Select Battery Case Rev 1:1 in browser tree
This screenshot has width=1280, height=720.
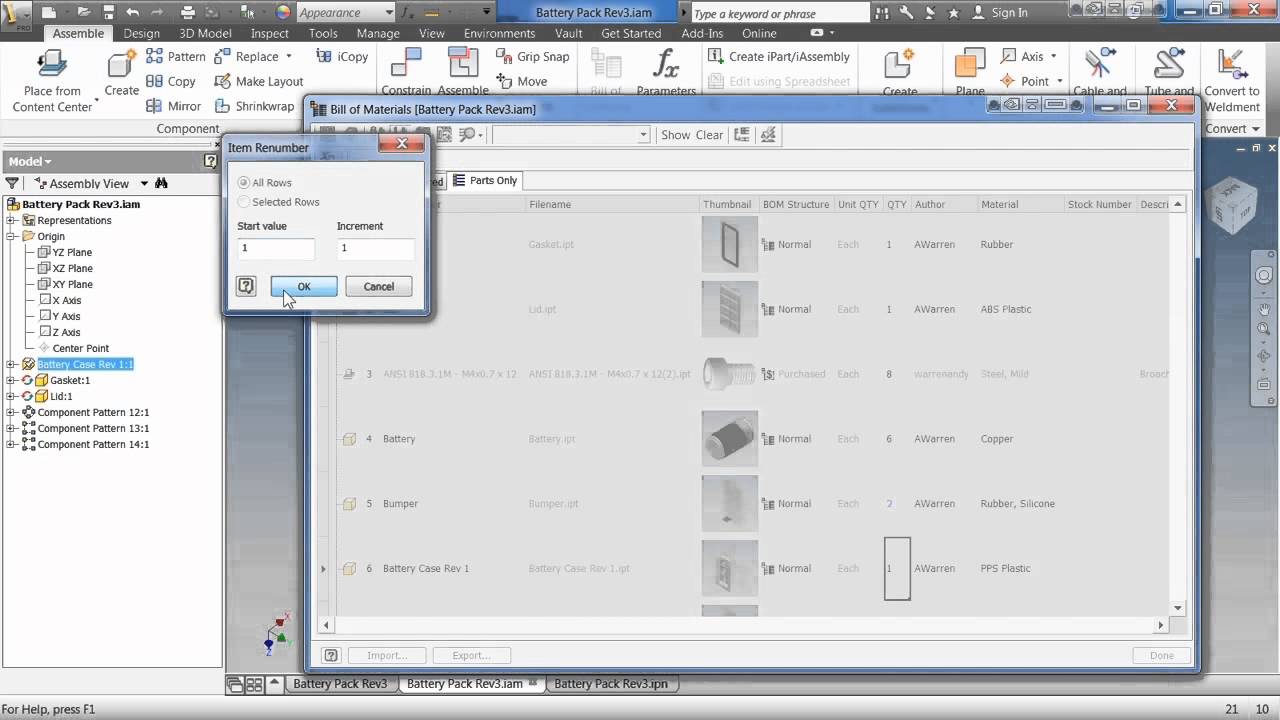pyautogui.click(x=85, y=364)
